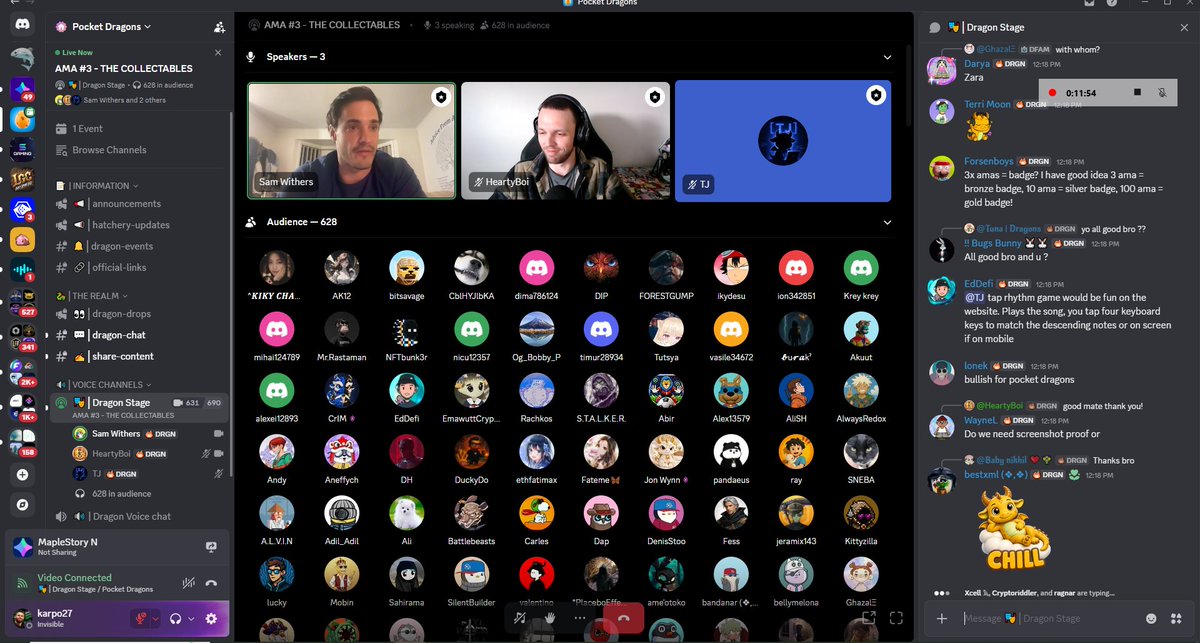Click Sam Withers video tile
This screenshot has height=643, width=1200.
click(x=351, y=139)
